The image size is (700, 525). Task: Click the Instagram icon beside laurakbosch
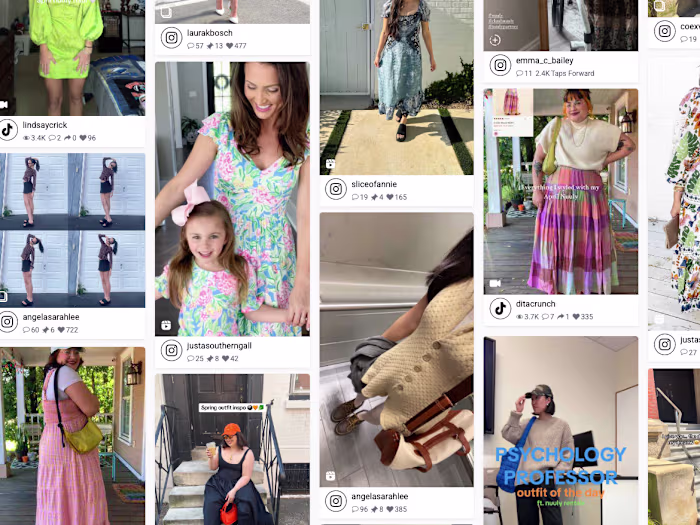coord(171,38)
